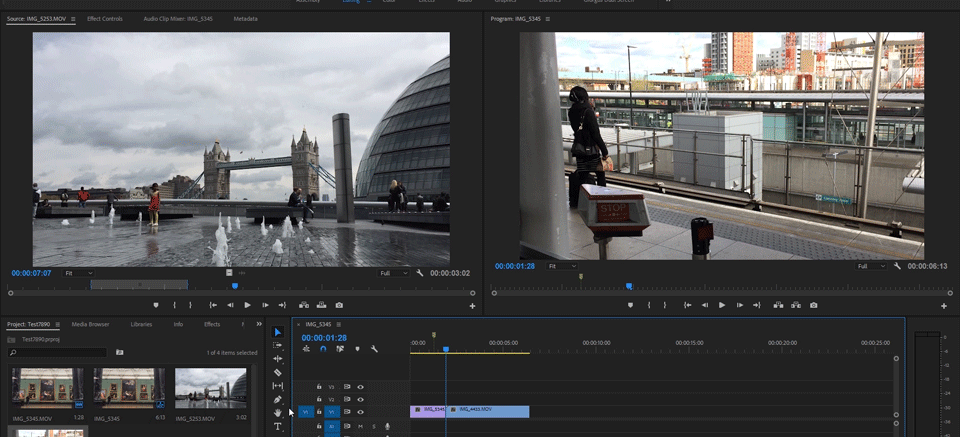Open Source monitor Fit zoom dropdown
This screenshot has width=960, height=437.
(x=79, y=273)
